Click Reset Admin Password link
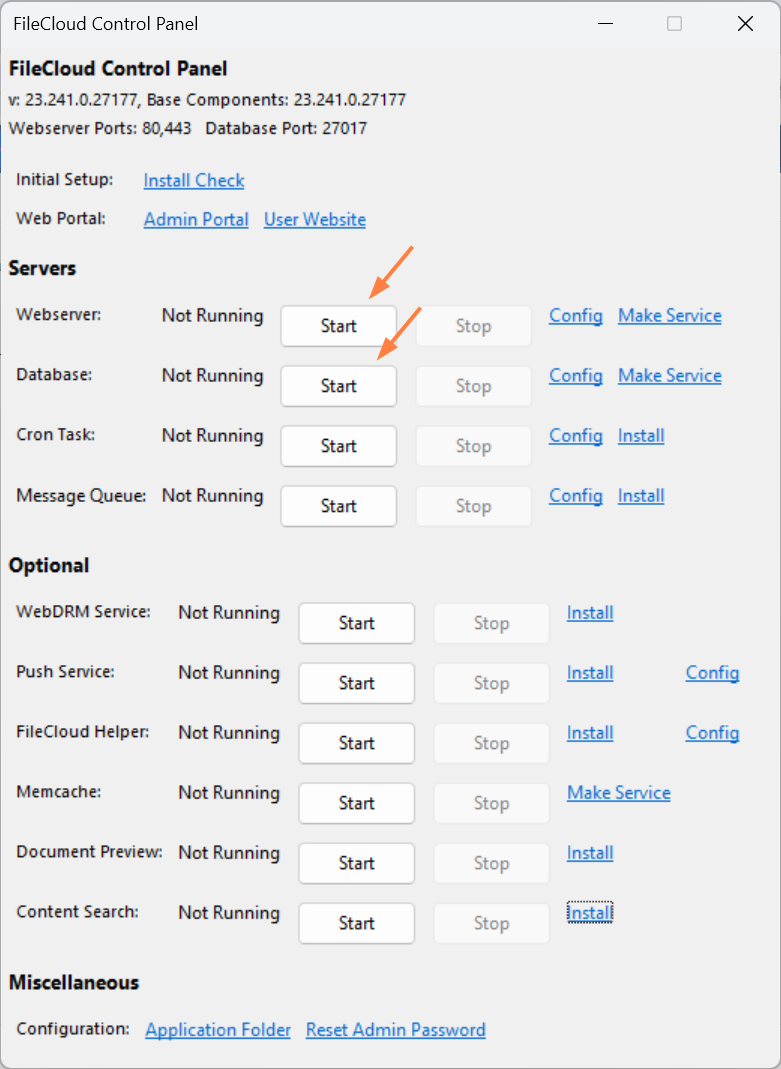 point(396,1029)
